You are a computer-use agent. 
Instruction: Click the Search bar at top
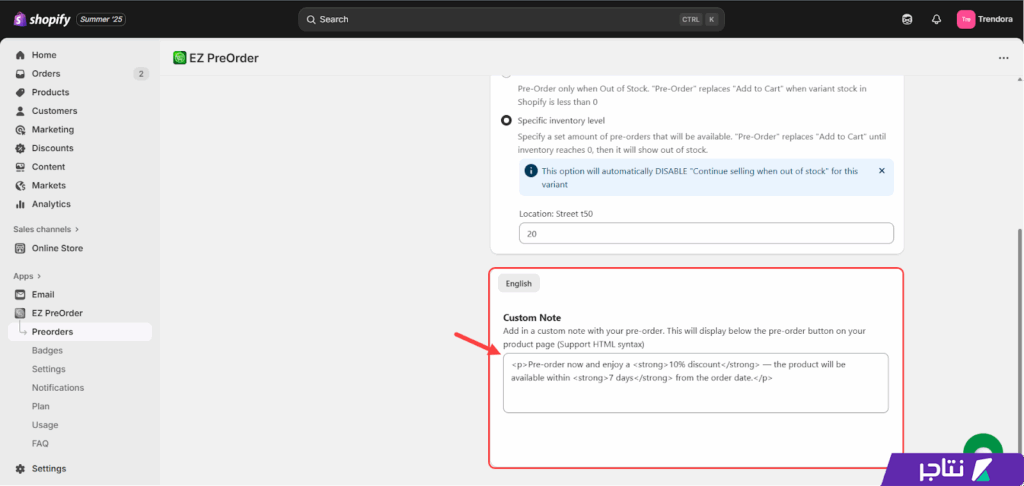click(x=510, y=19)
